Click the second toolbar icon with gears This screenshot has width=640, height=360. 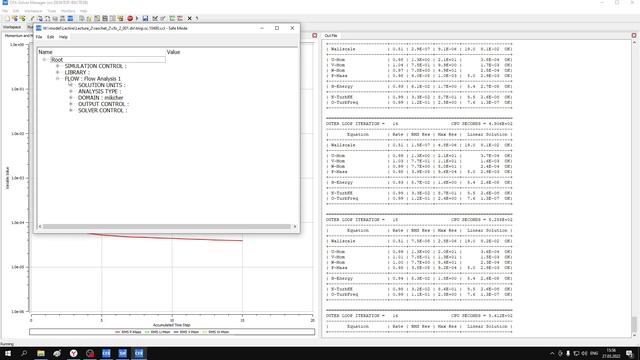coord(15,18)
